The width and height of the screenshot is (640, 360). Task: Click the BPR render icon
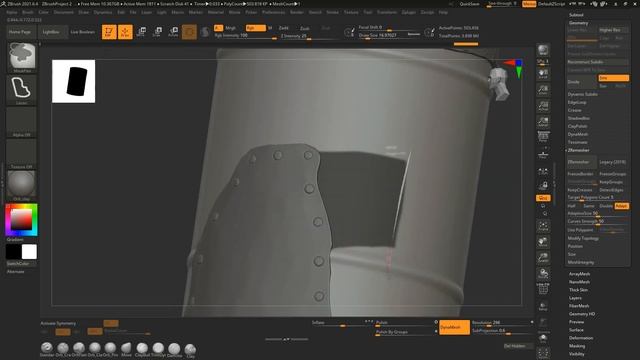pyautogui.click(x=543, y=50)
